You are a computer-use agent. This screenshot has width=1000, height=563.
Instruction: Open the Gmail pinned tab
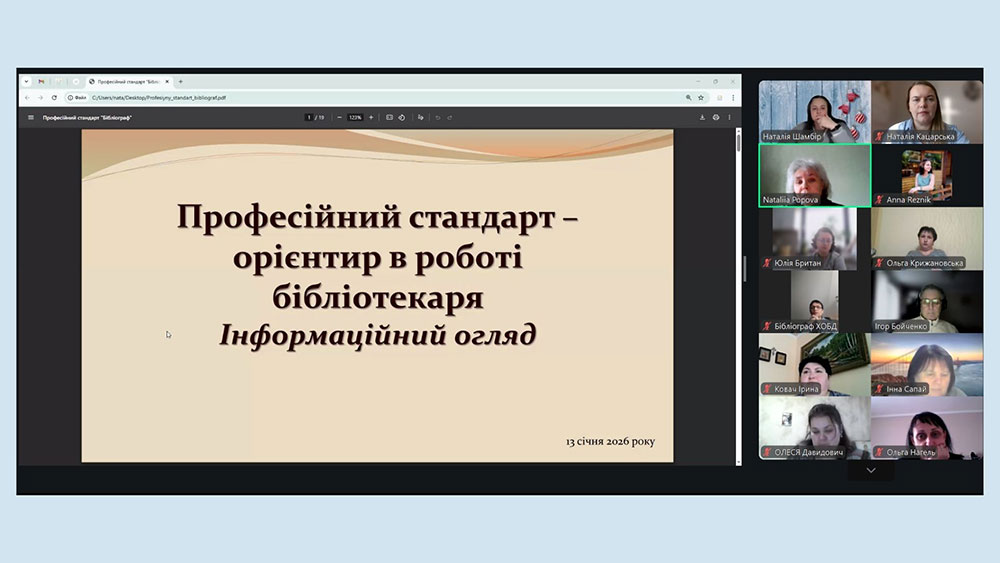[41, 81]
